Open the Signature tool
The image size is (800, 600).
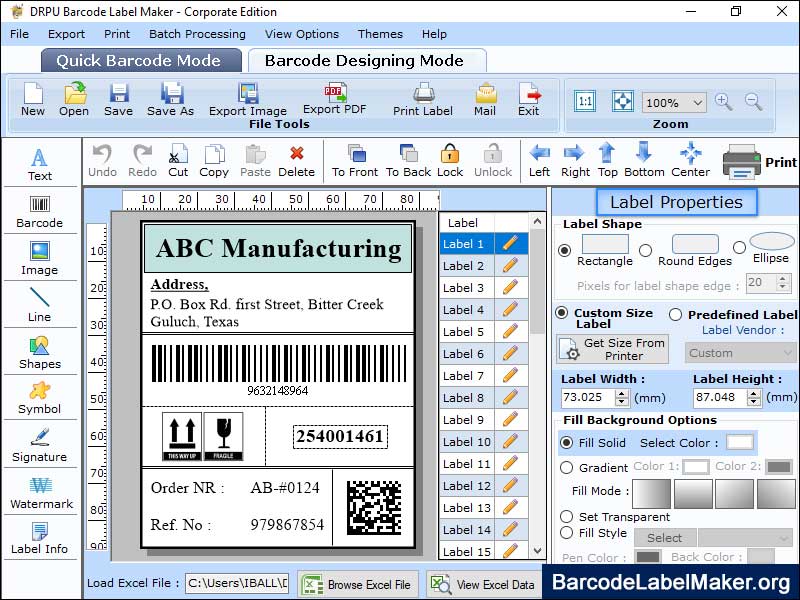click(40, 443)
